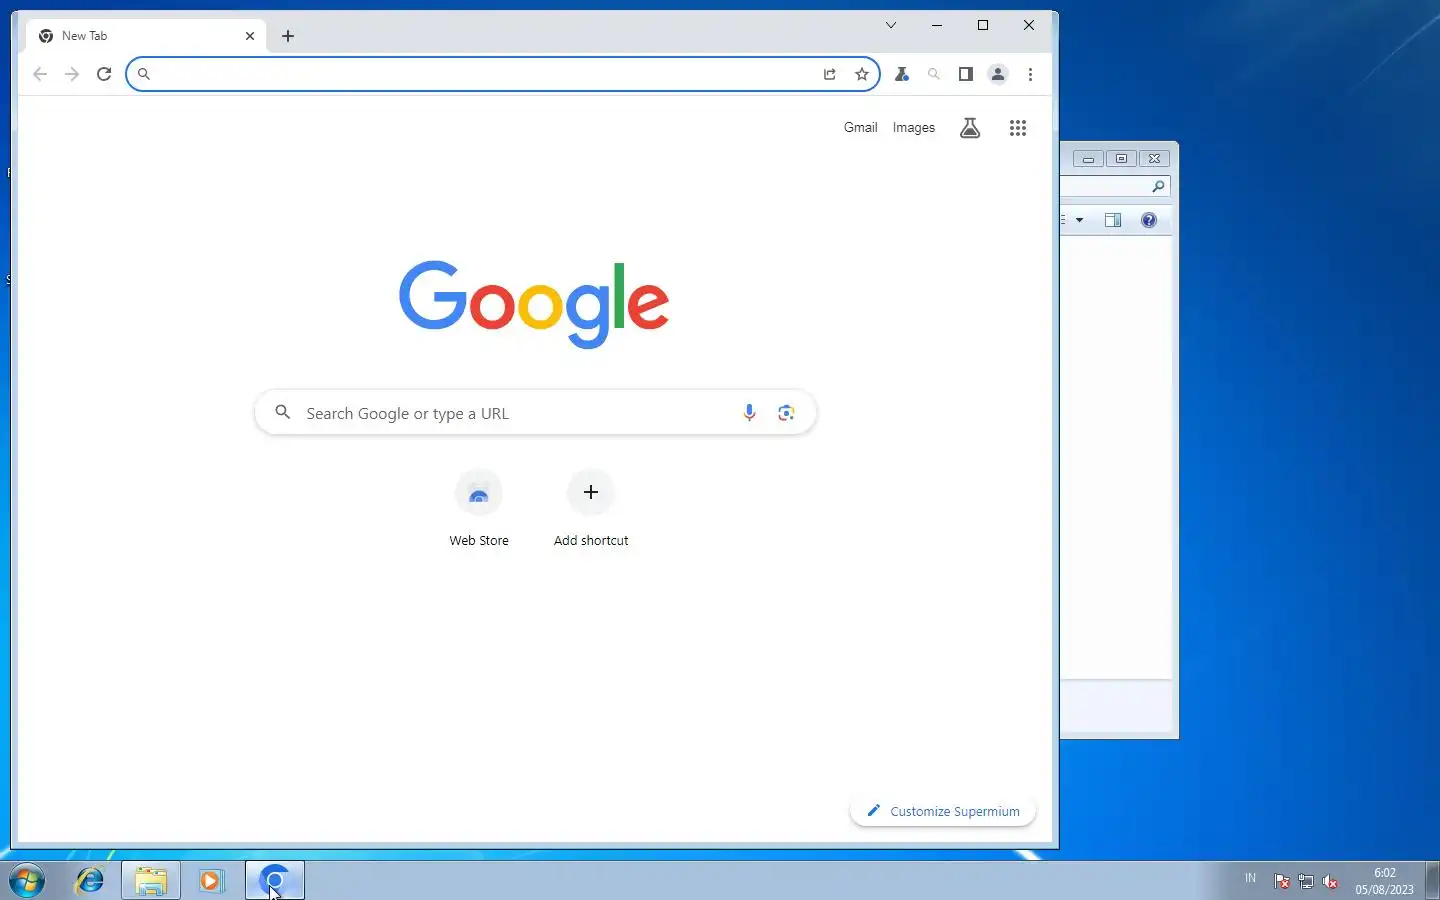This screenshot has height=900, width=1440.
Task: Open the tab search chevron
Action: [891, 25]
